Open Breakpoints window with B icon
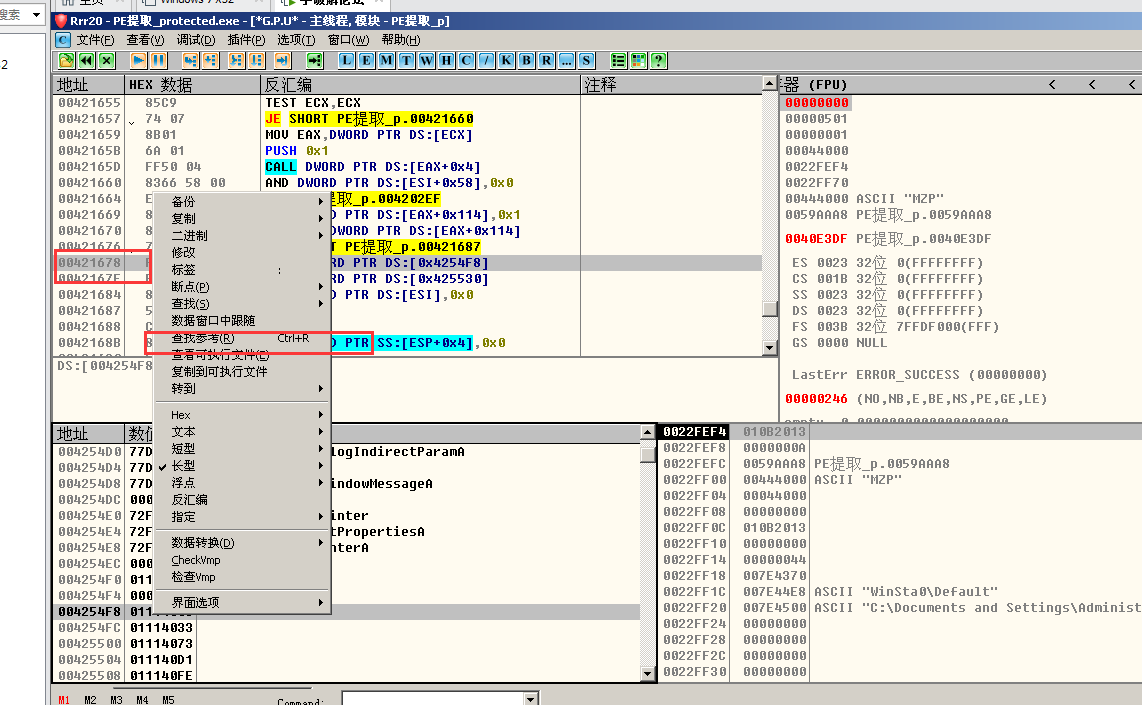Screen dimensions: 1142x705 pyautogui.click(x=527, y=60)
